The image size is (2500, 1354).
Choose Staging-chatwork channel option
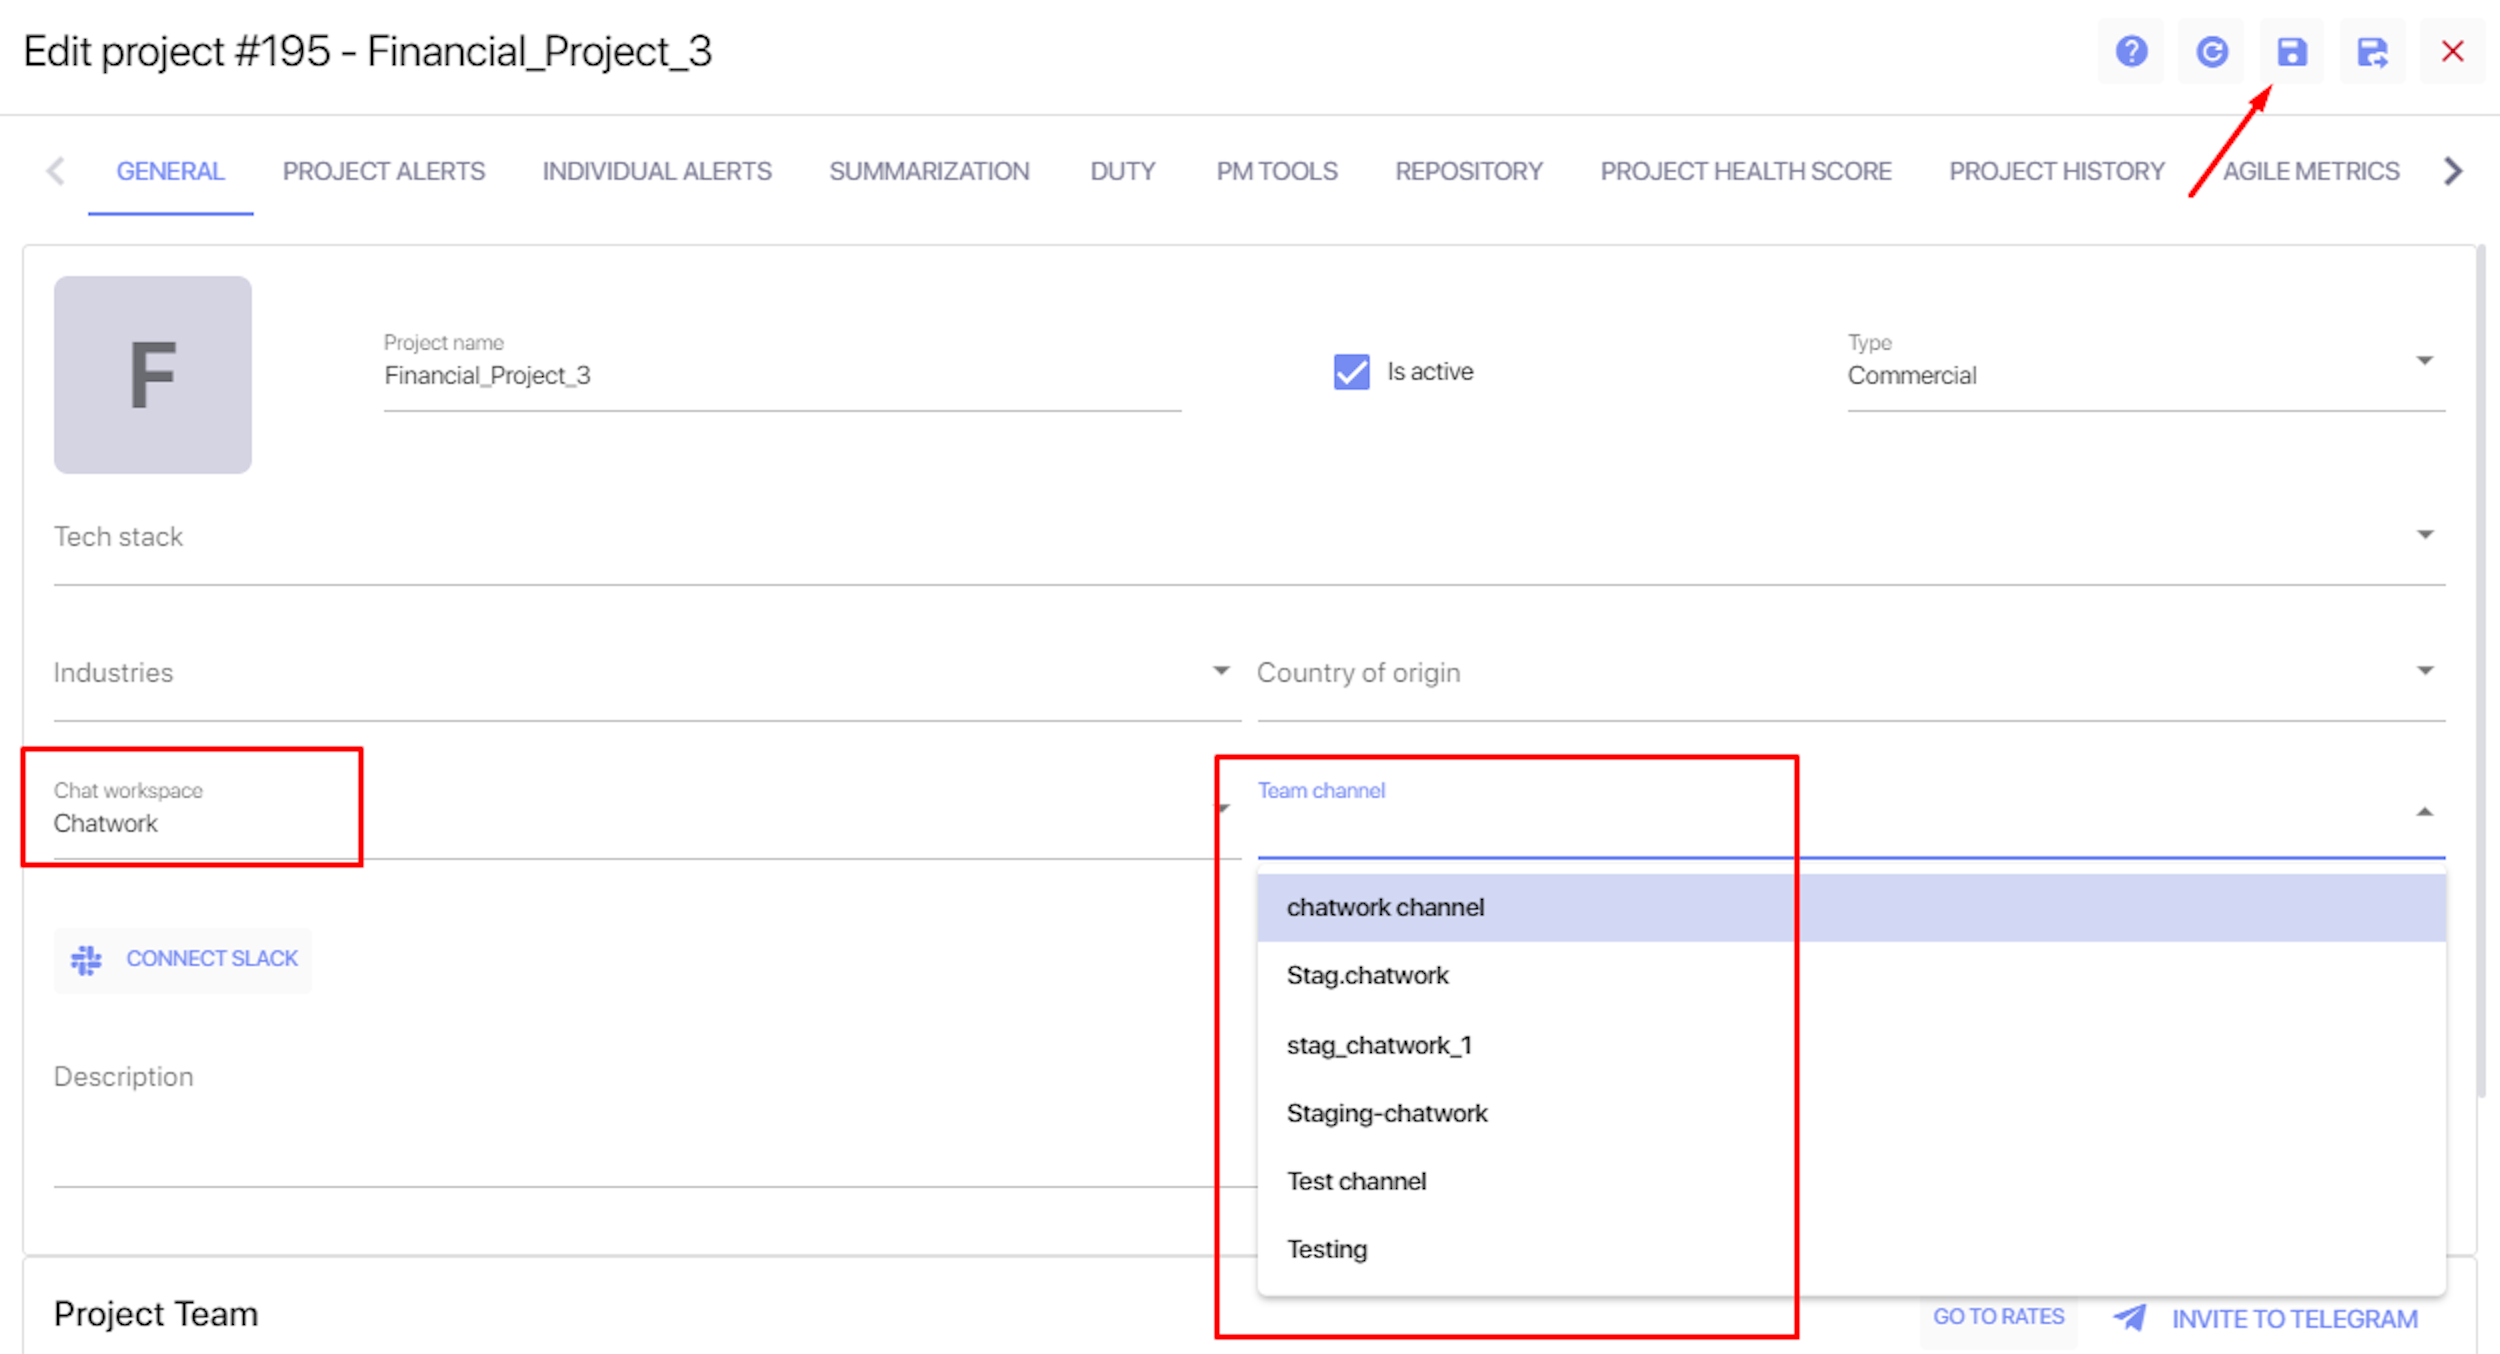pos(1851,1114)
